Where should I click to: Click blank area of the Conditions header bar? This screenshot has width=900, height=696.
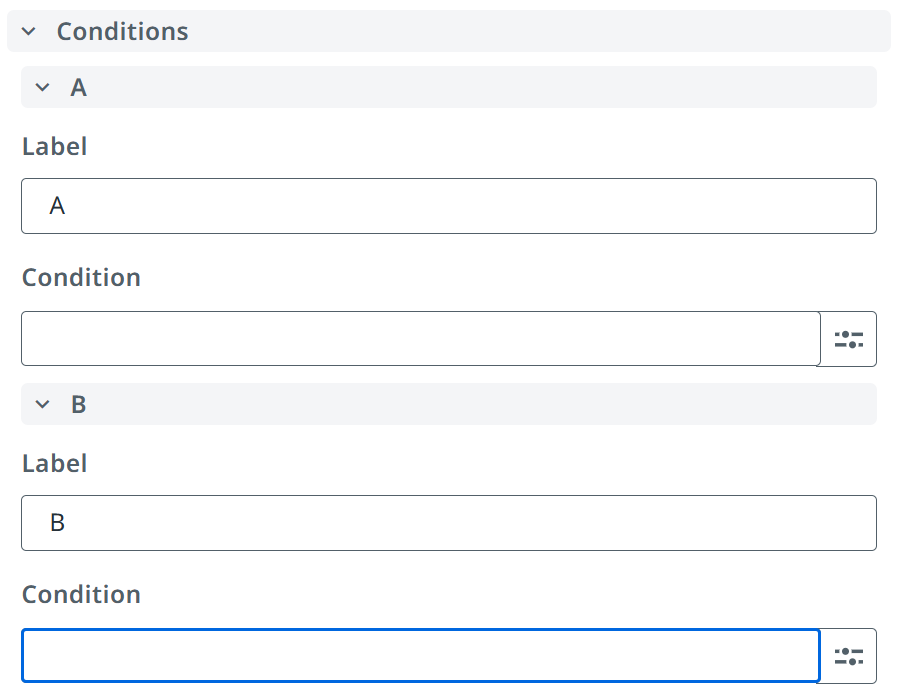pyautogui.click(x=540, y=32)
